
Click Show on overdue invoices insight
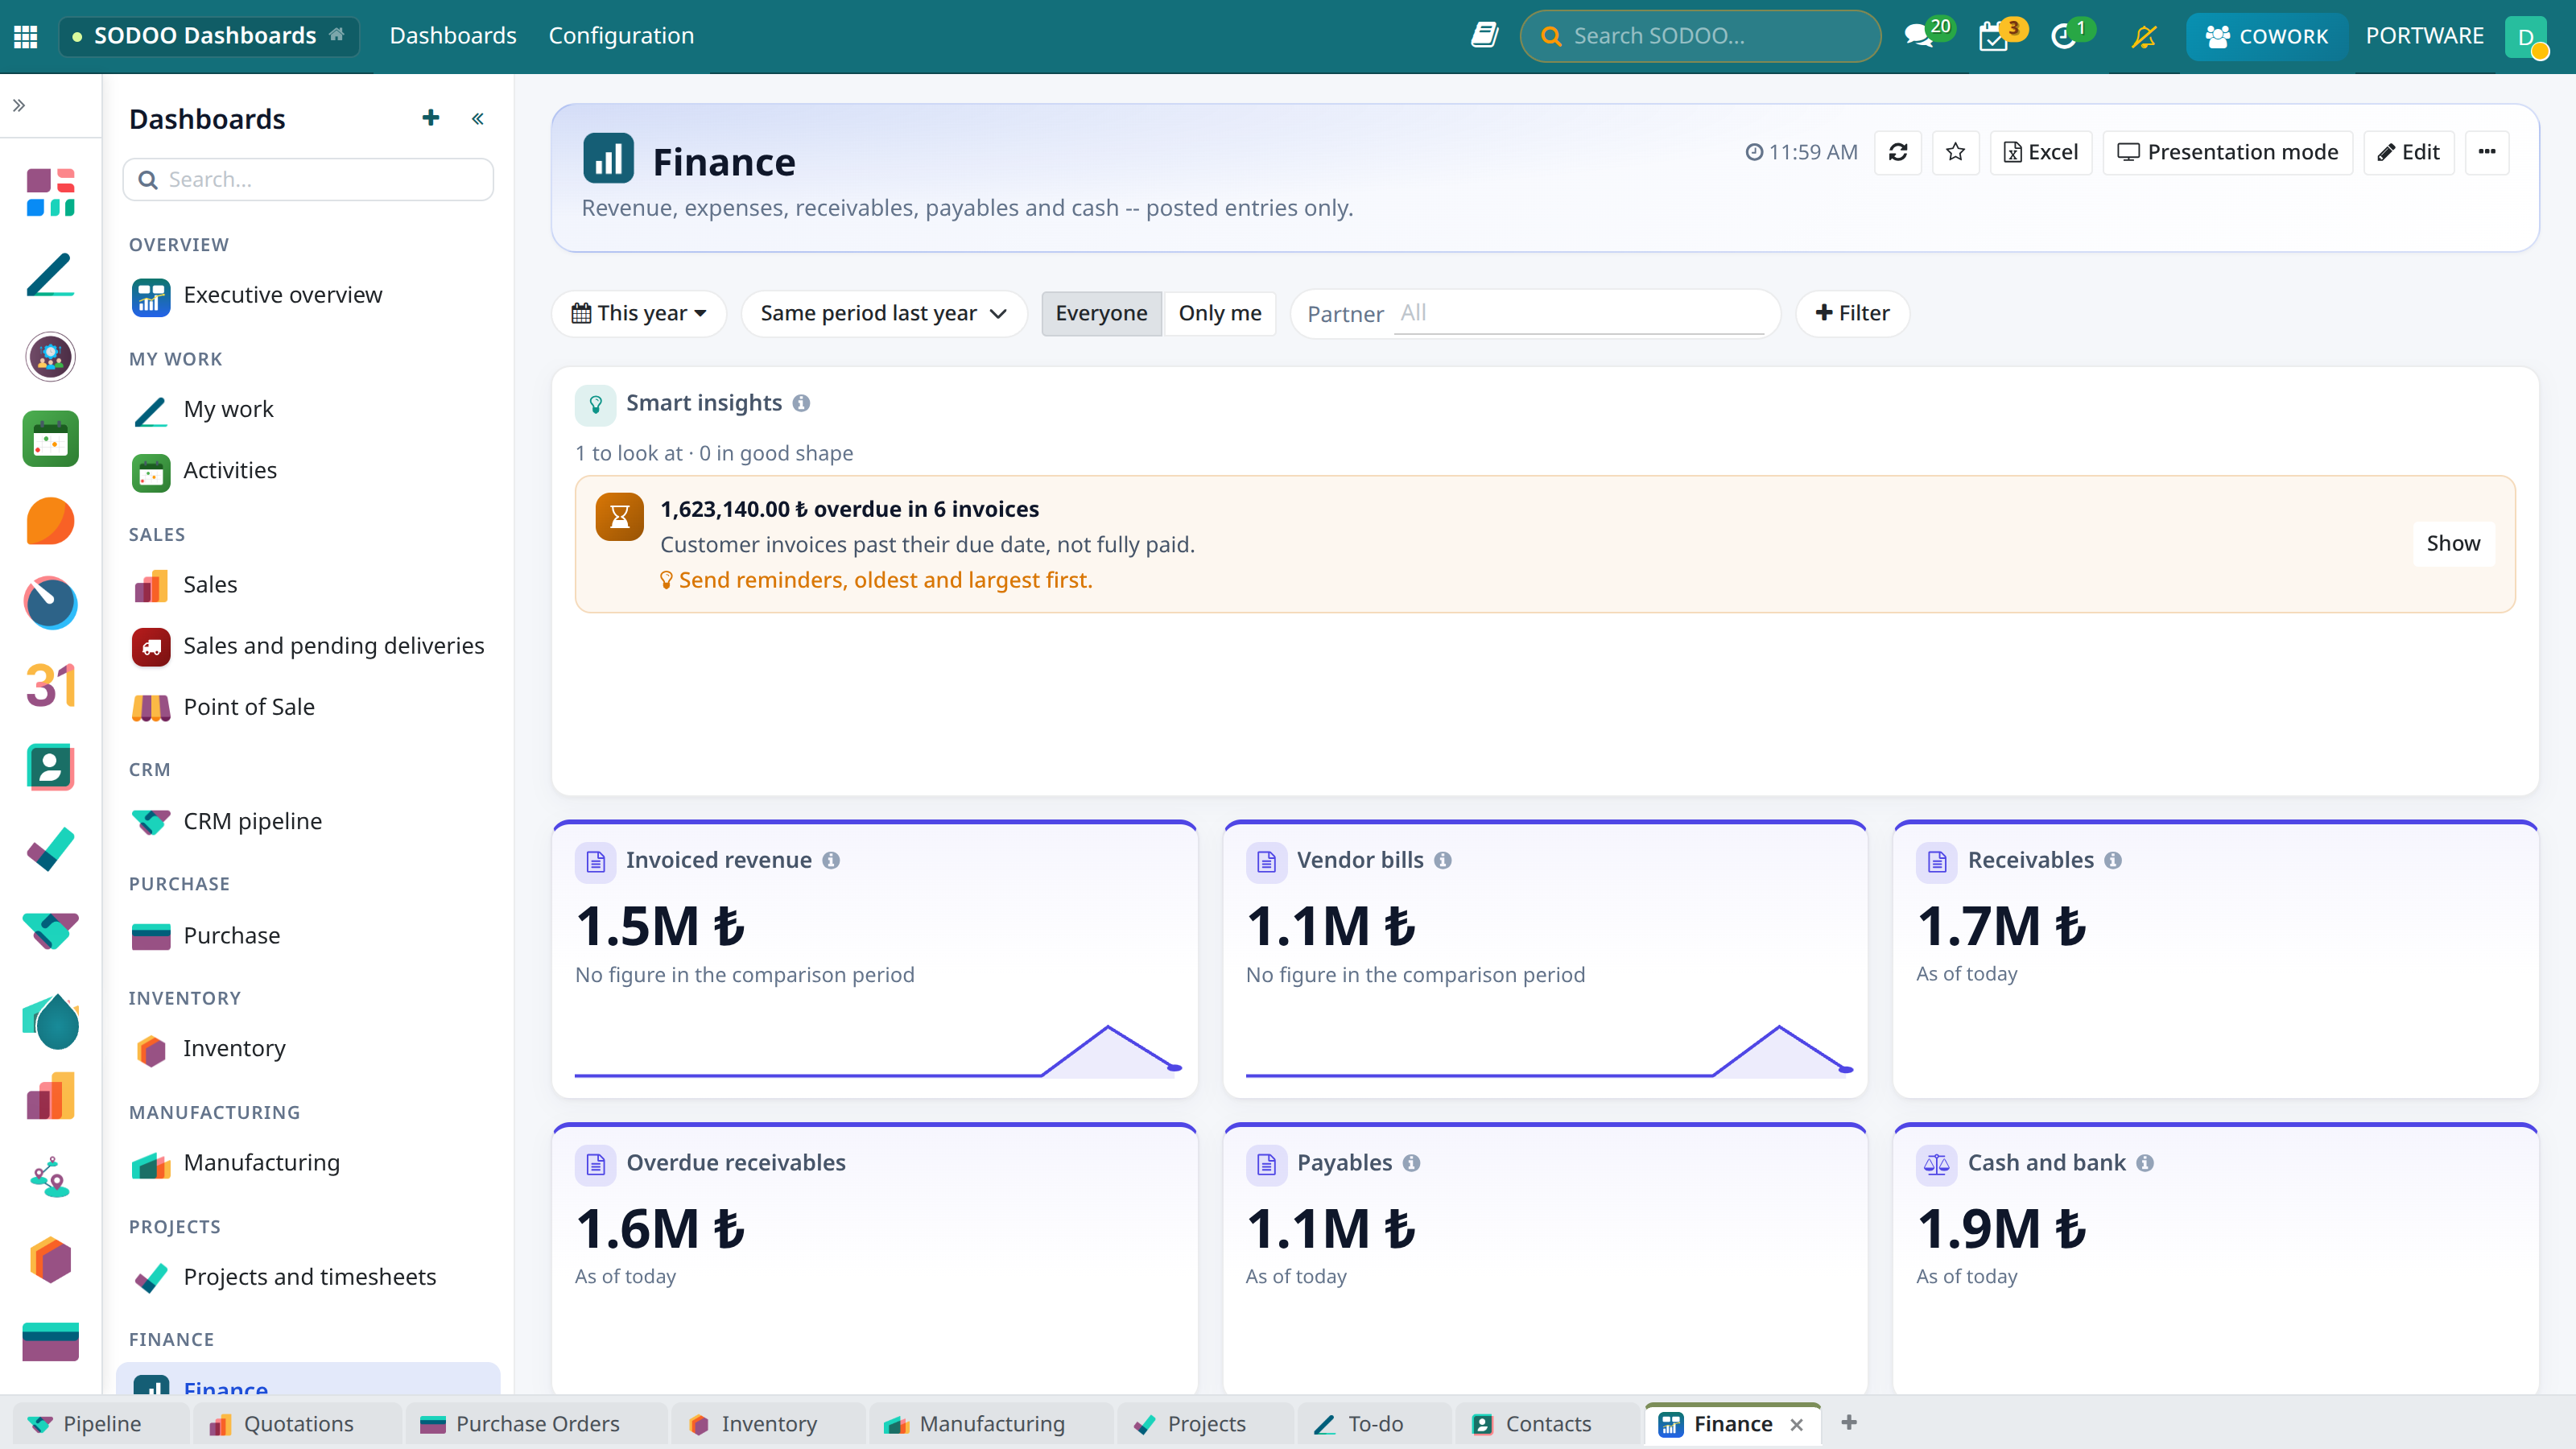tap(2453, 543)
